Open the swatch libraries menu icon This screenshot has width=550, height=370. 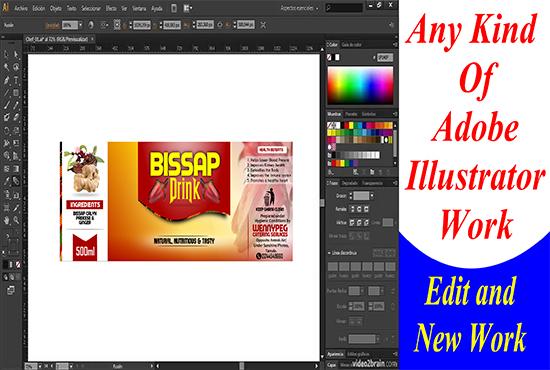tap(330, 172)
